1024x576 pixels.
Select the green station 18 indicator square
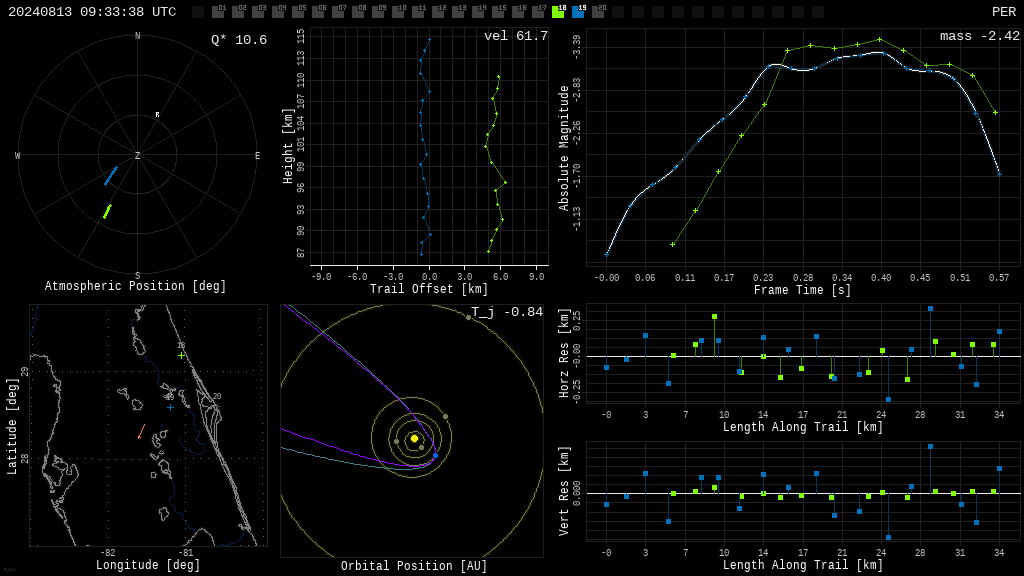558,12
